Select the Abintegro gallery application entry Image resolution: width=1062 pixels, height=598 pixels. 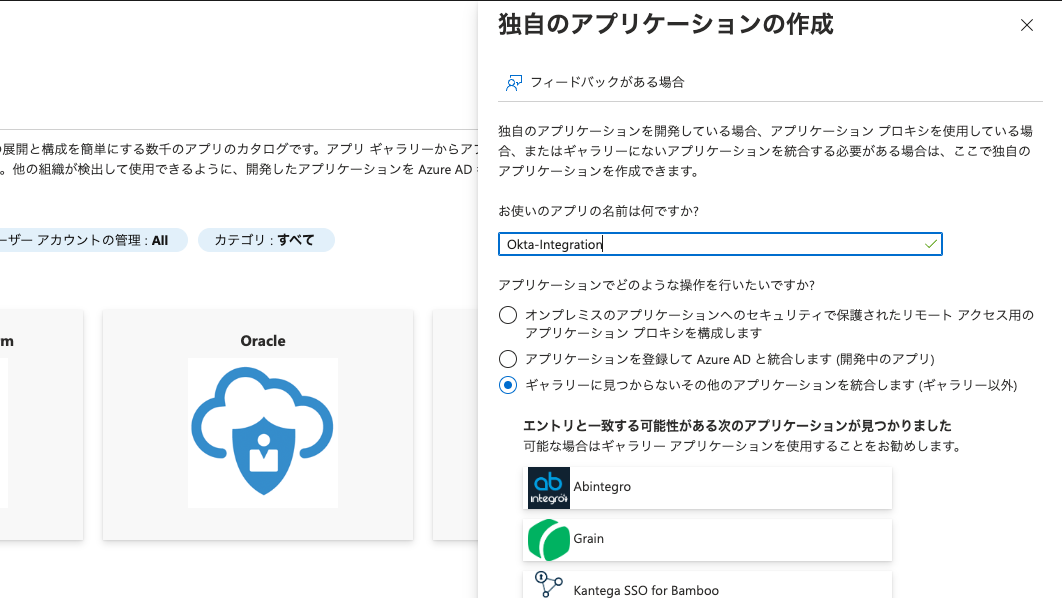coord(707,488)
